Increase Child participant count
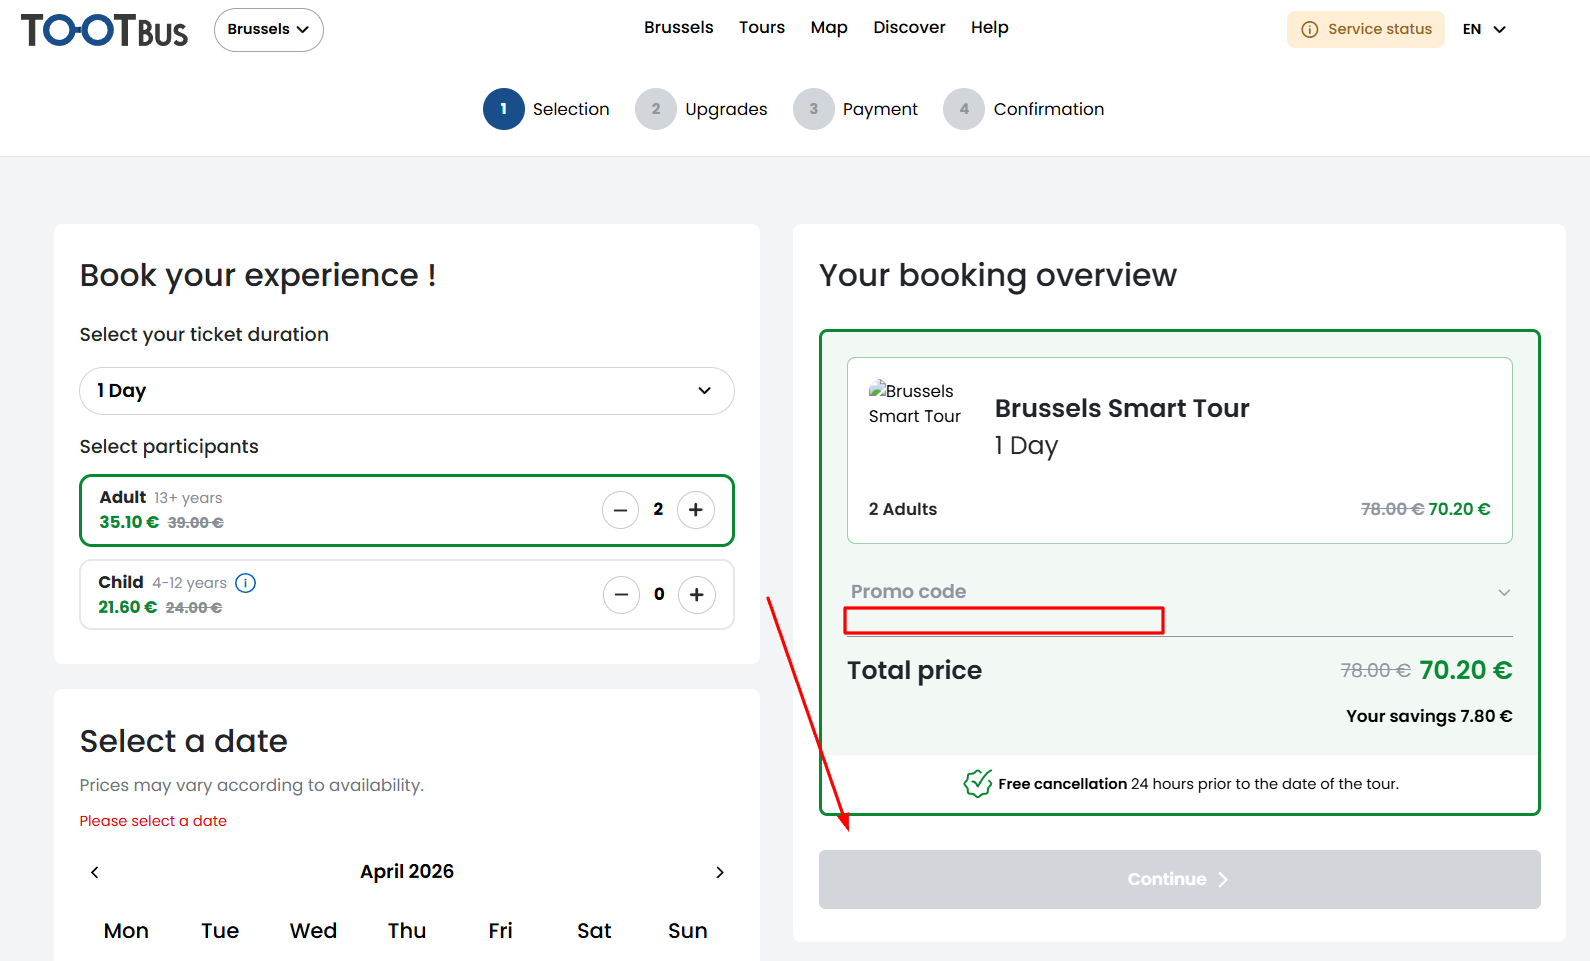The image size is (1590, 961). pos(697,595)
